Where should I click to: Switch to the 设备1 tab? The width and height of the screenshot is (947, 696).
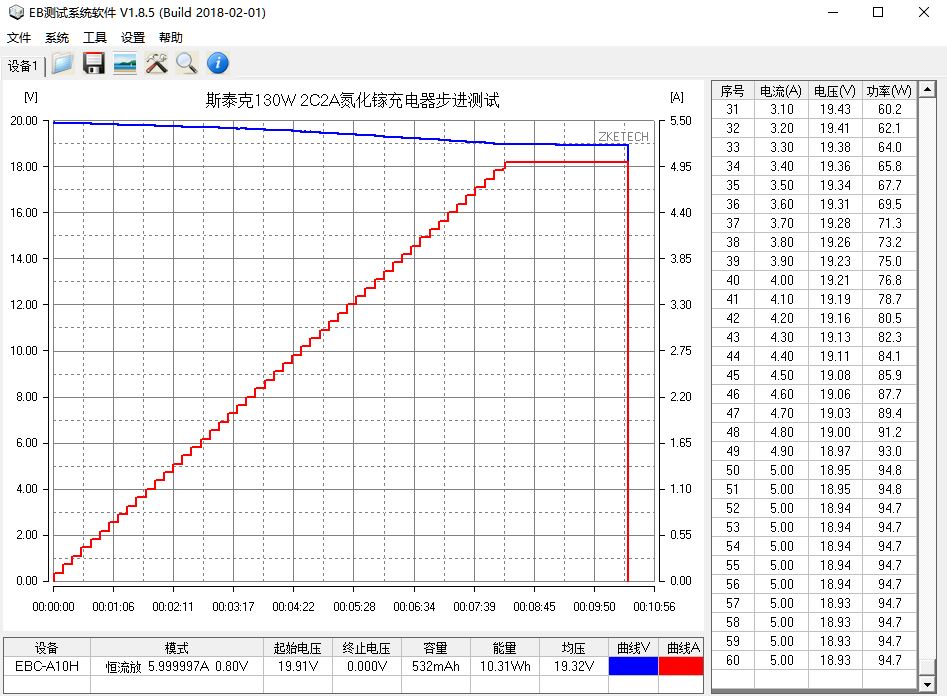23,66
